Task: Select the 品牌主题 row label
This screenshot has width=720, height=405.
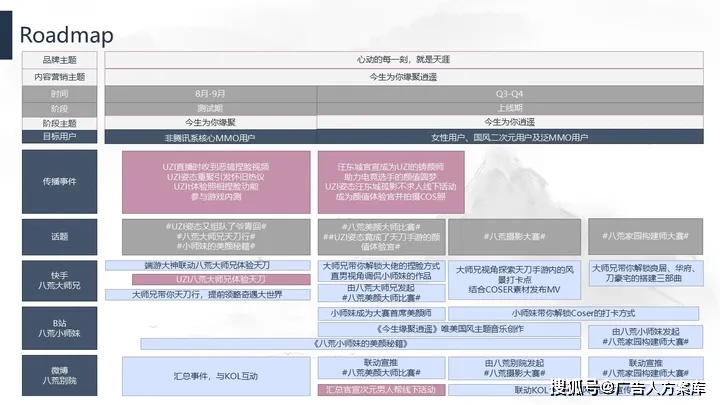Action: (x=60, y=60)
